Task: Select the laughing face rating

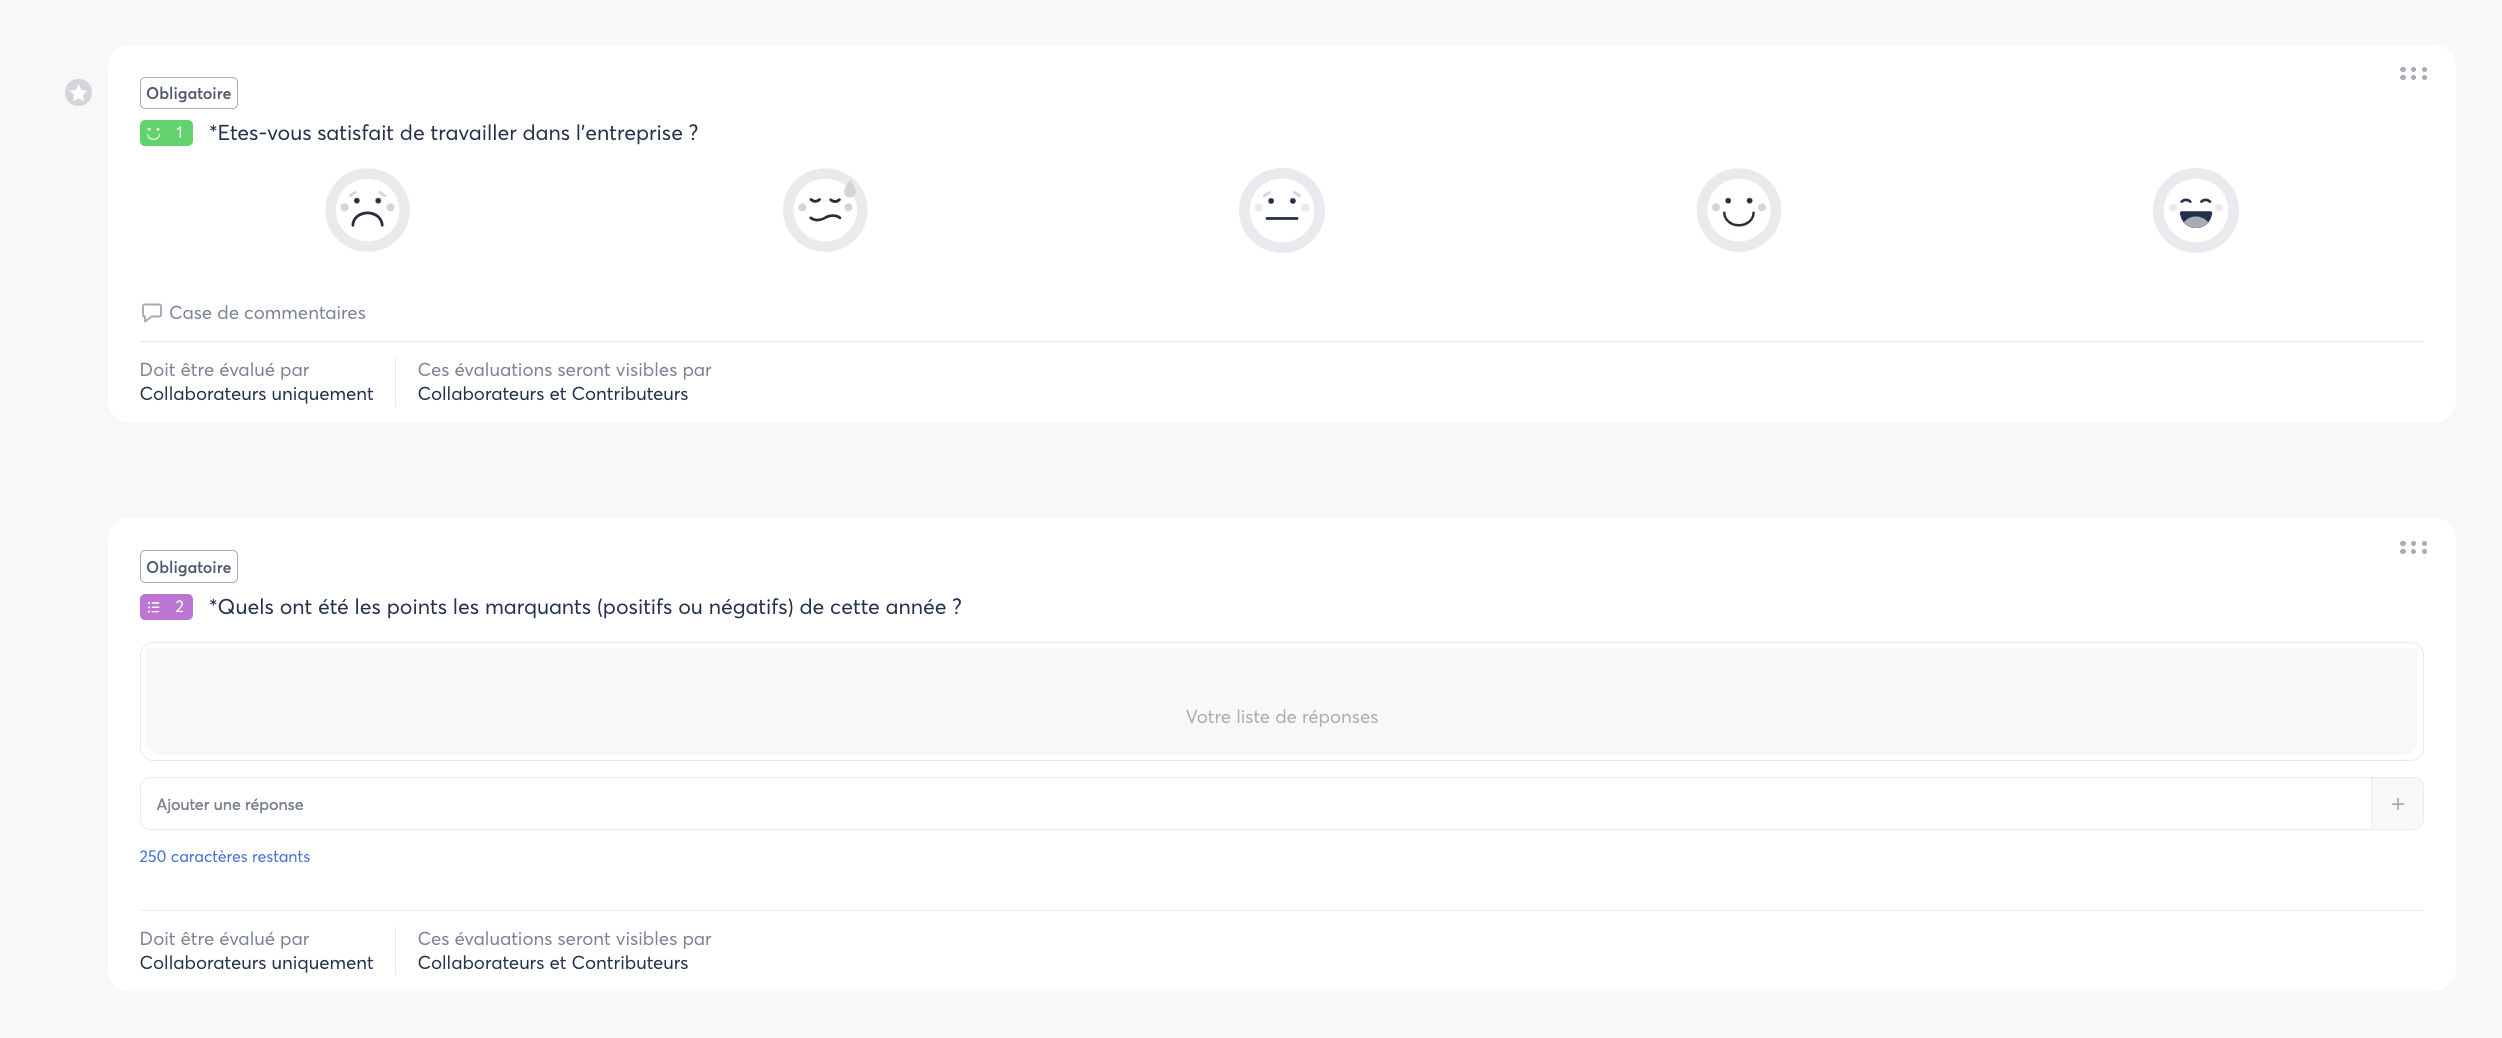Action: point(2195,210)
